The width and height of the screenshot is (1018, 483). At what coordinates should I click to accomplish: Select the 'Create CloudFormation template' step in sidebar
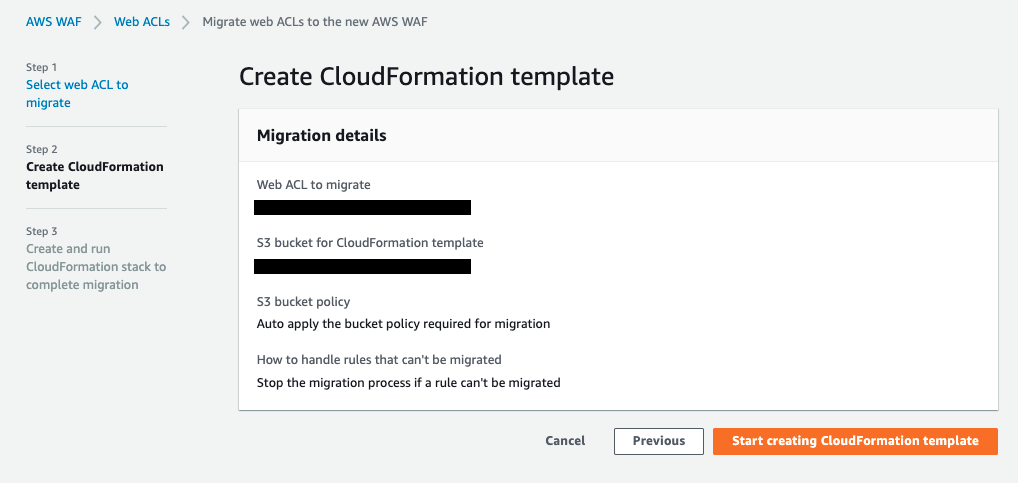94,175
